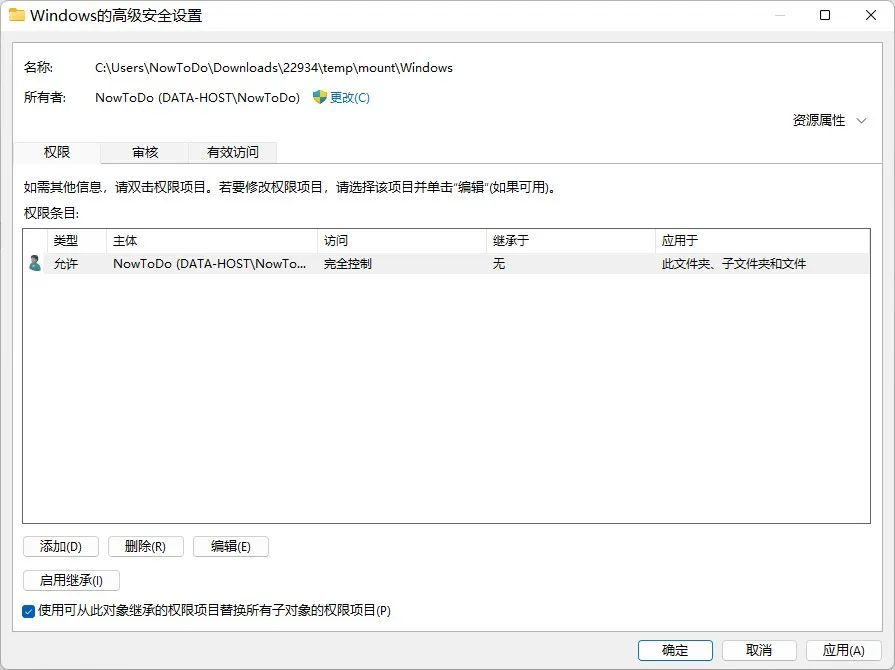Click the path text C:\Users\NowToDo\Downloads\22934\temp\mount\Windows
This screenshot has width=895, height=670.
point(274,68)
